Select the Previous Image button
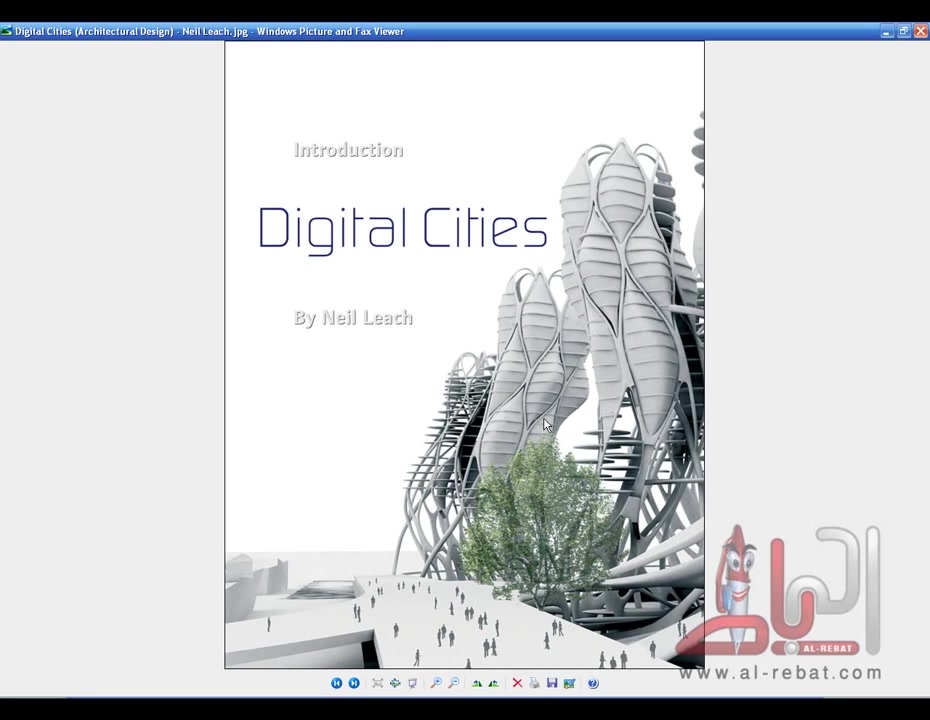The height and width of the screenshot is (720, 930). 337,683
